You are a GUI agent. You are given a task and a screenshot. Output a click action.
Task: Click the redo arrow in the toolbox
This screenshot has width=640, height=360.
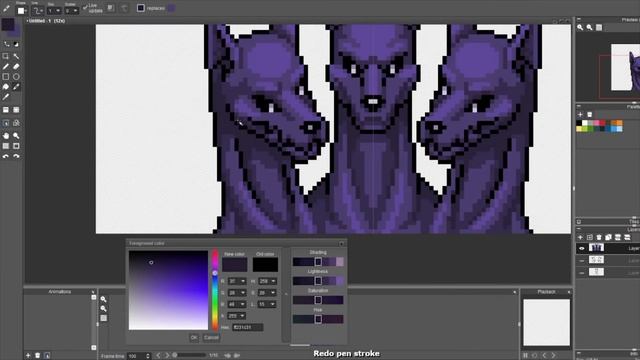tap(16, 156)
